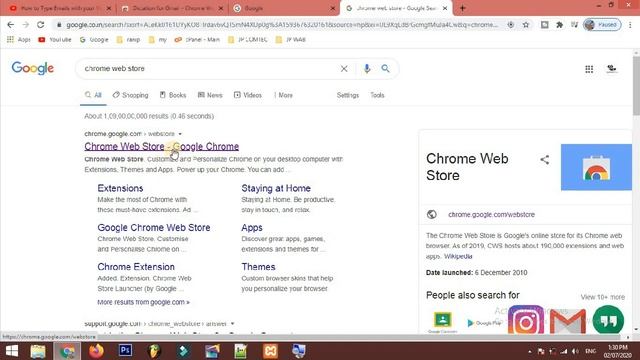This screenshot has height=360, width=640.
Task: Clear the search query with X
Action: click(344, 69)
